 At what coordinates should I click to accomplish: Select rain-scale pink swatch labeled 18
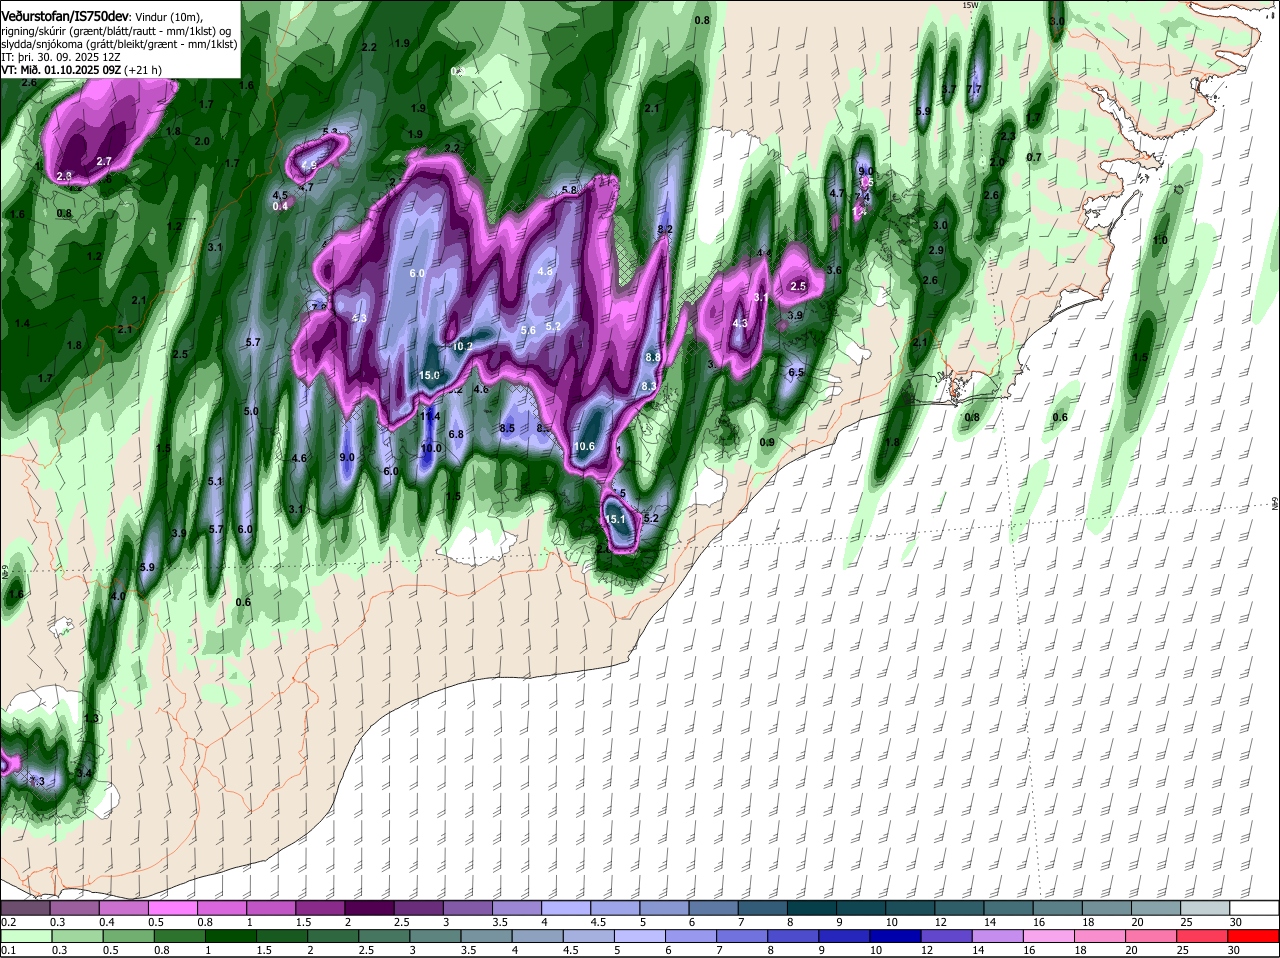pyautogui.click(x=1101, y=936)
